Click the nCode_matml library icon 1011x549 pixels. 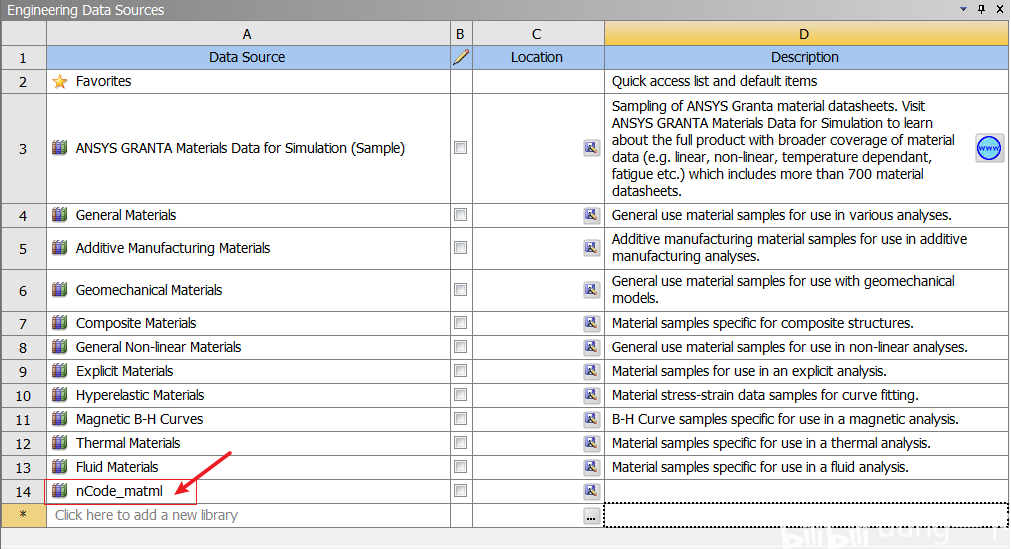[x=59, y=491]
